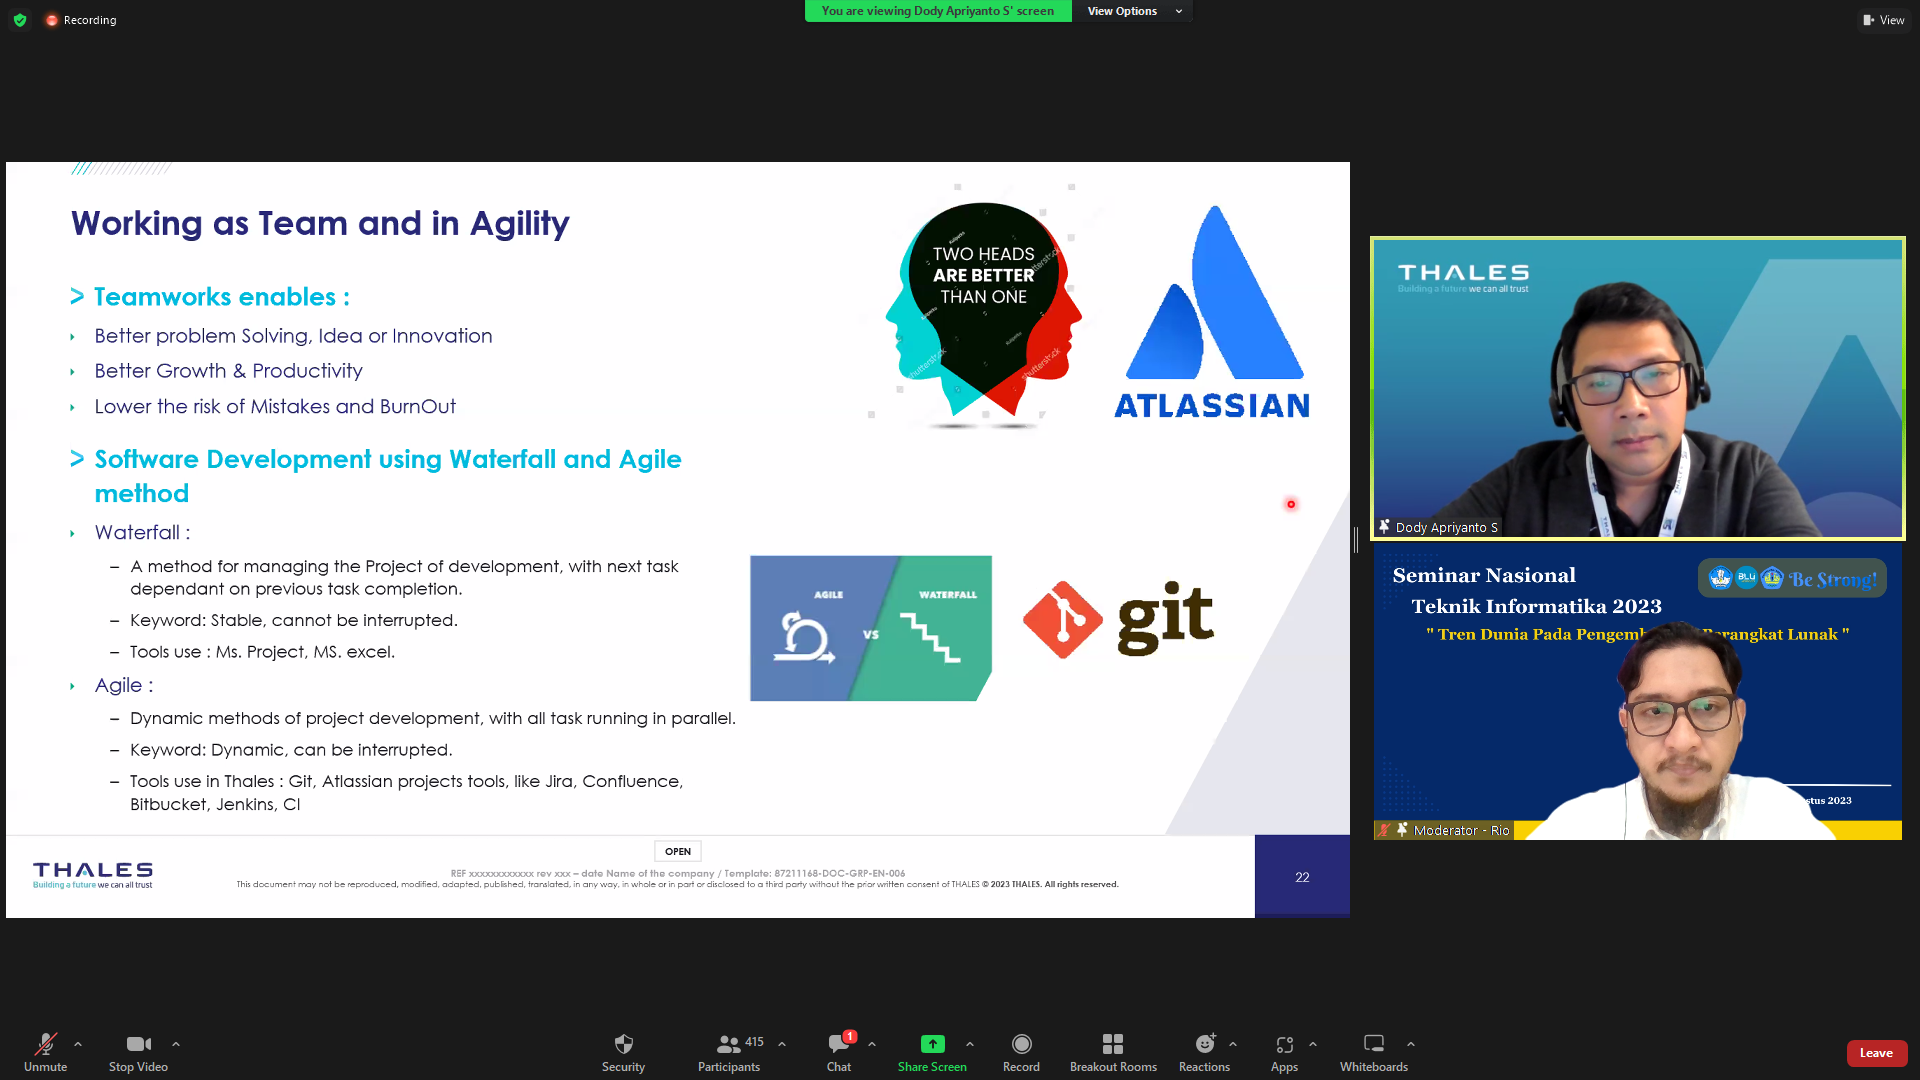Click the Recording indicator
1920x1080 pixels.
click(81, 20)
